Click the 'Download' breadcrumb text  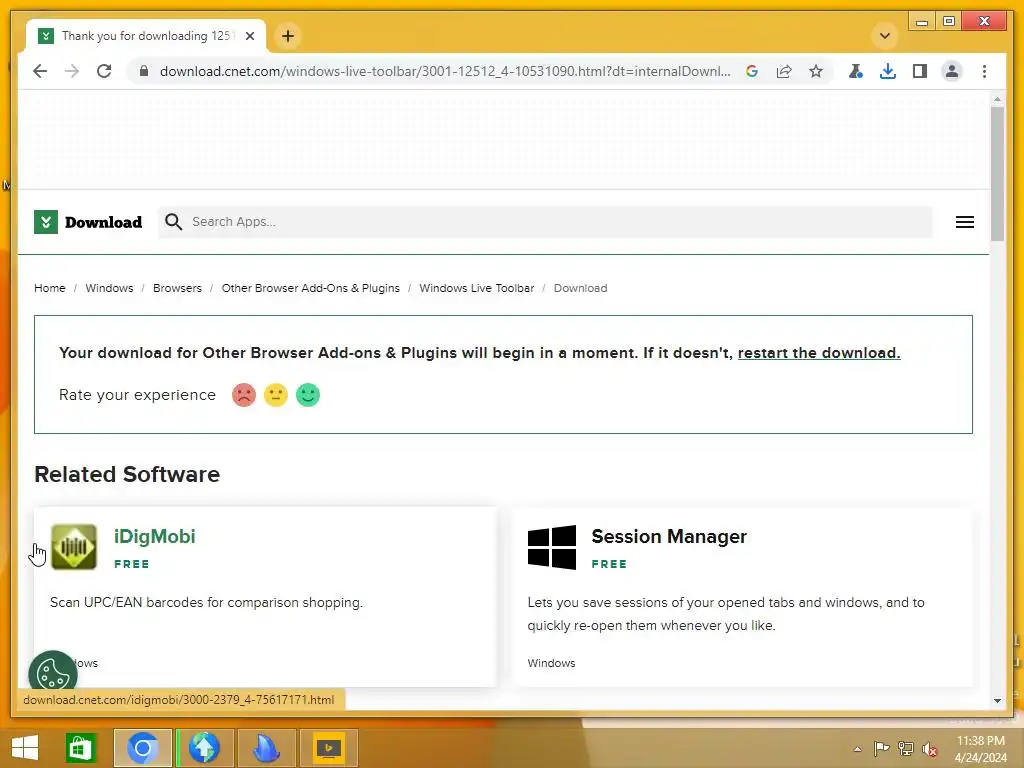pyautogui.click(x=580, y=288)
